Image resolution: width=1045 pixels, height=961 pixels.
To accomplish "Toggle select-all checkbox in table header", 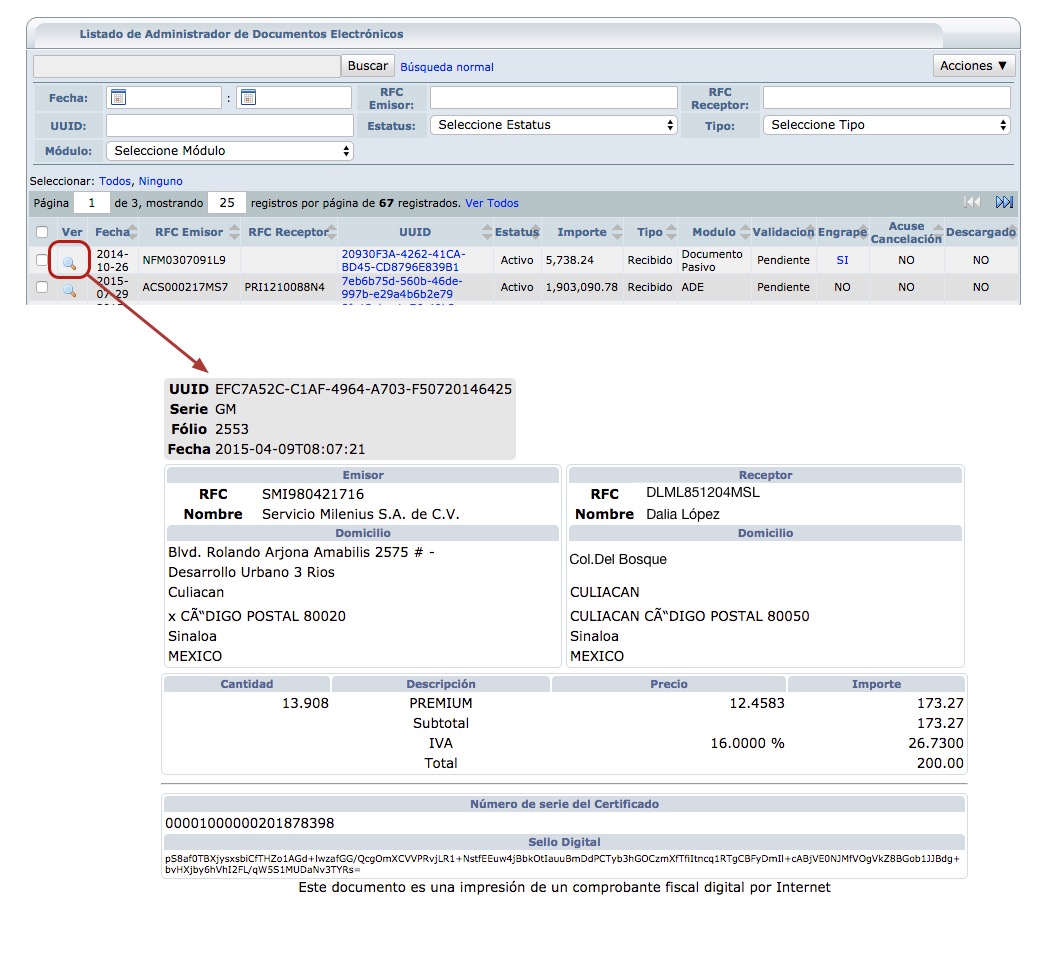I will 42,232.
